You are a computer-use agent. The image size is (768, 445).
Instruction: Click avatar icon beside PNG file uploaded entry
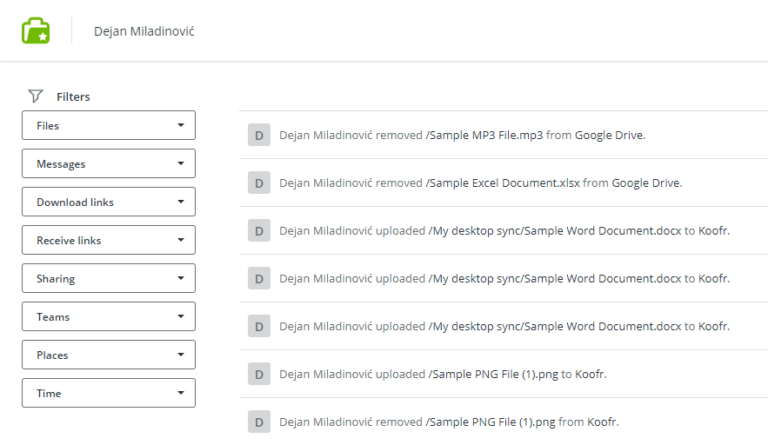coord(259,374)
